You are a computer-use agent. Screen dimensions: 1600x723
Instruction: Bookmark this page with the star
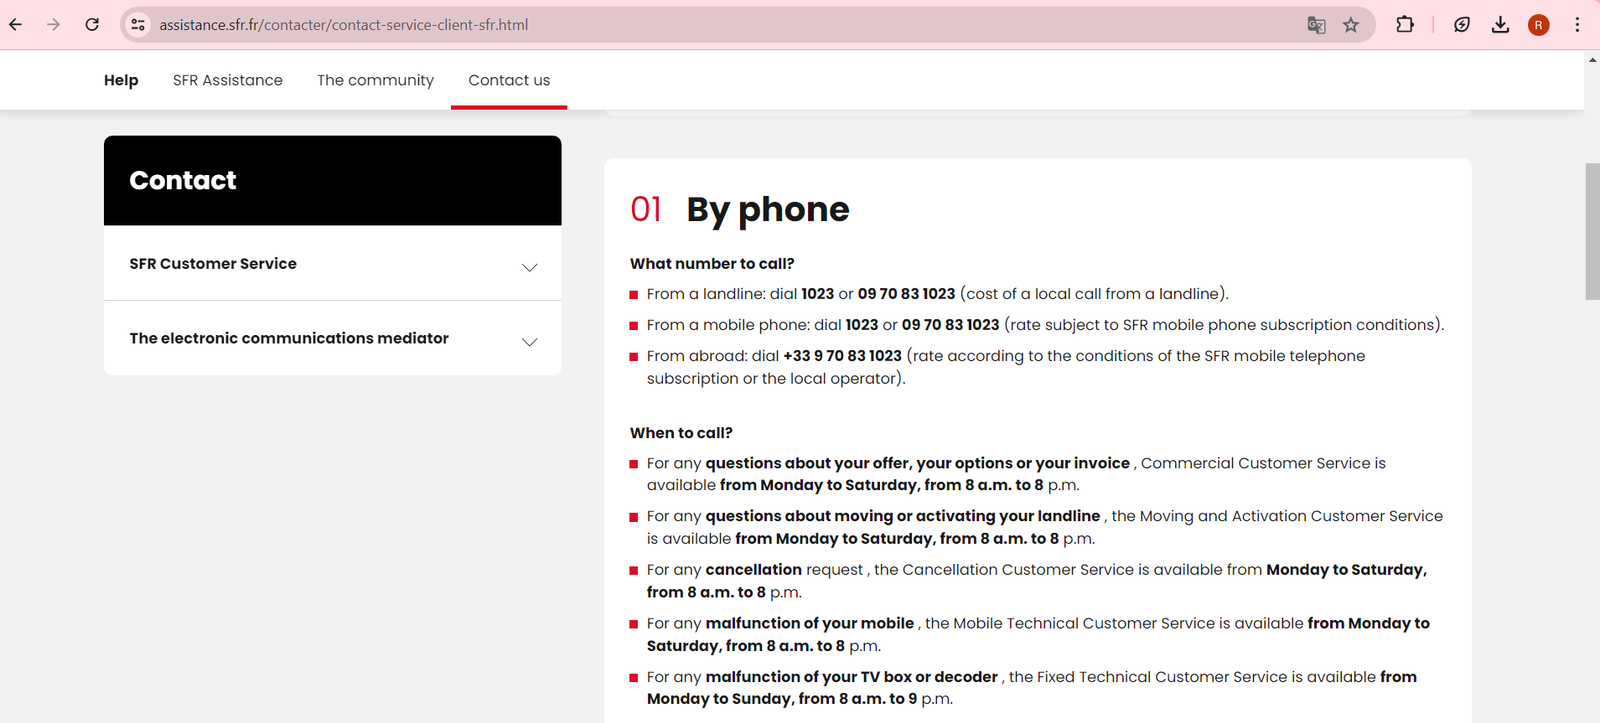pyautogui.click(x=1351, y=25)
